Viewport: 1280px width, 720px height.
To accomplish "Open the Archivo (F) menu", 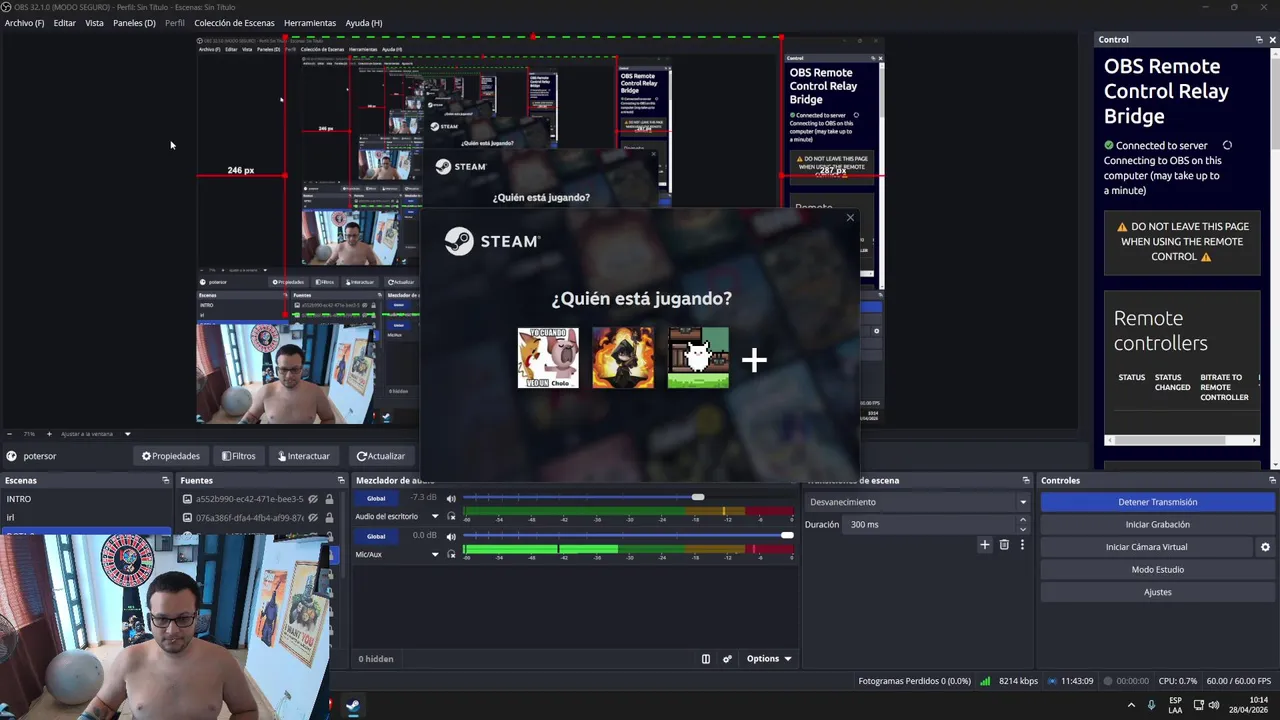I will pos(24,23).
